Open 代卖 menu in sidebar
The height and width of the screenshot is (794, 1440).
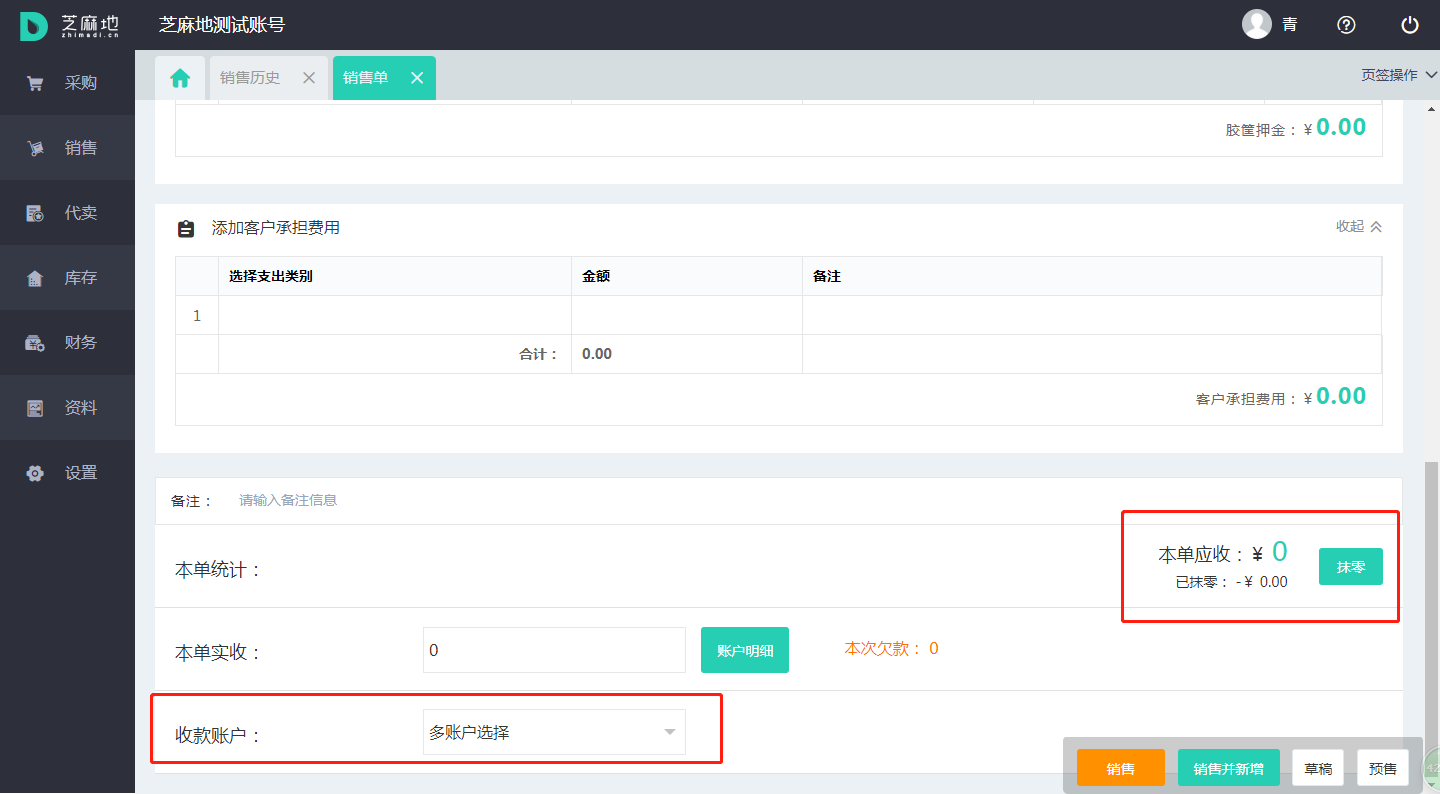click(67, 213)
